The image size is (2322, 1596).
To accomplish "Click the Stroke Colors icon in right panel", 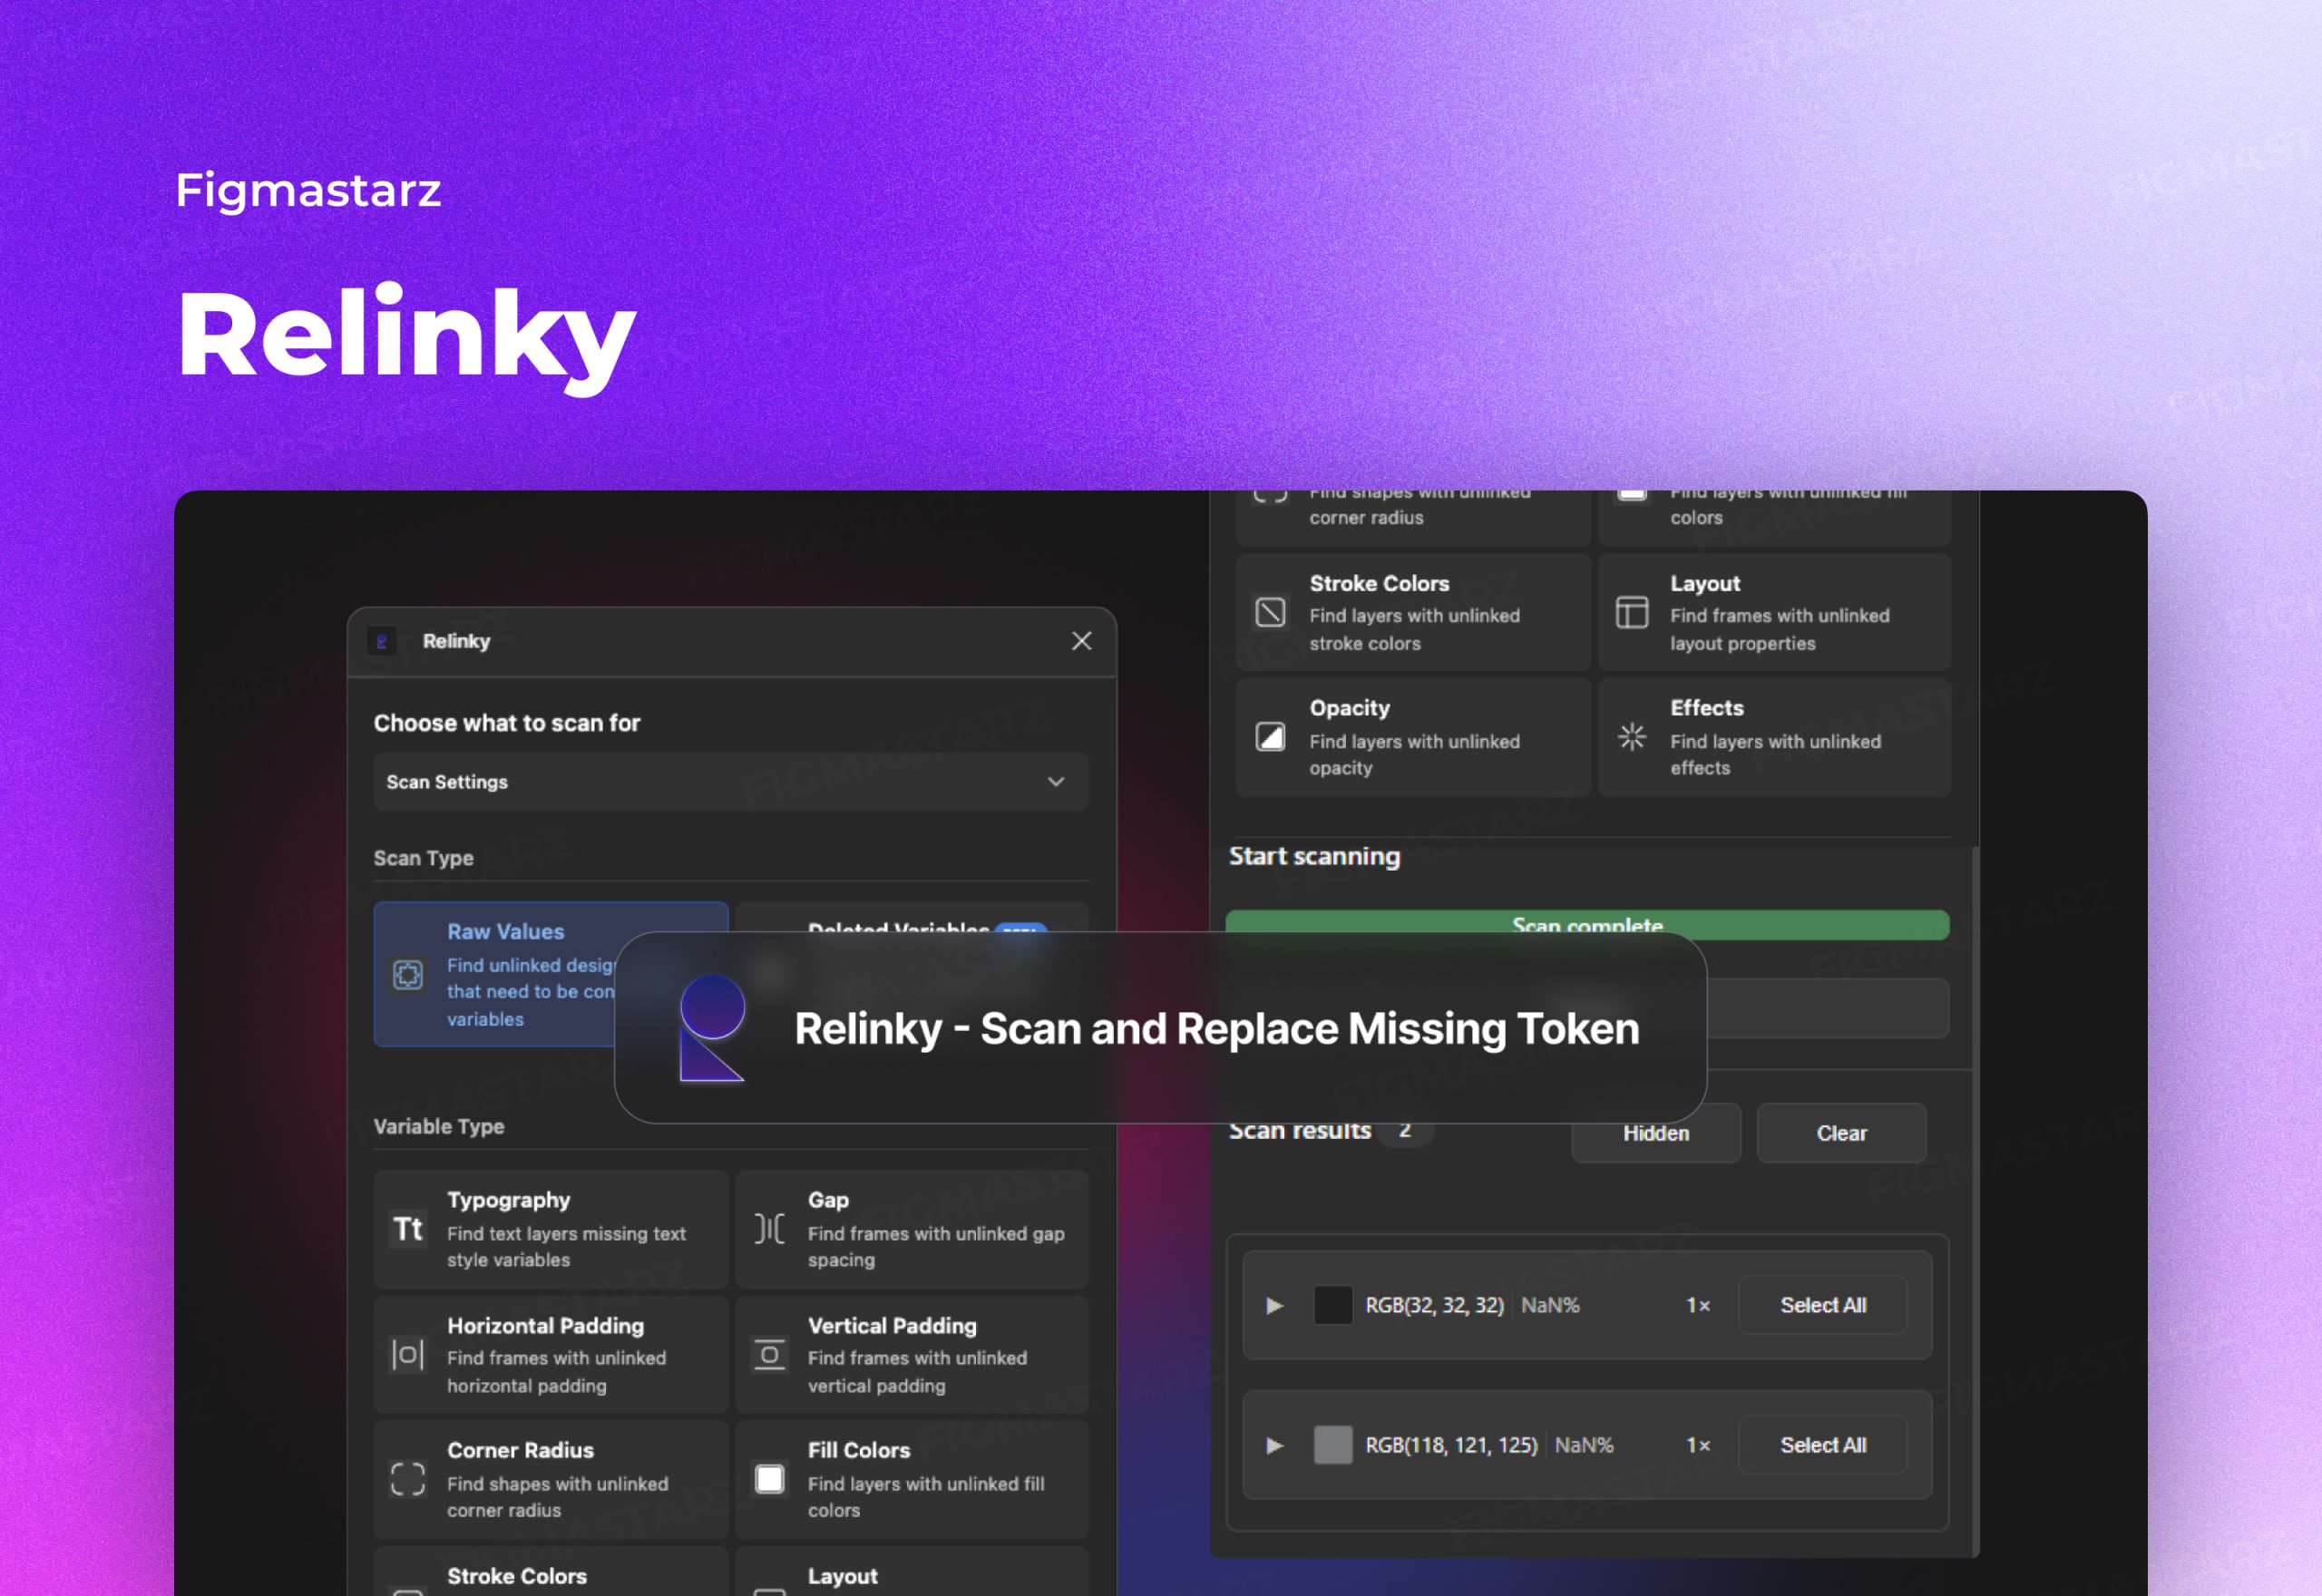I will click(x=1270, y=612).
